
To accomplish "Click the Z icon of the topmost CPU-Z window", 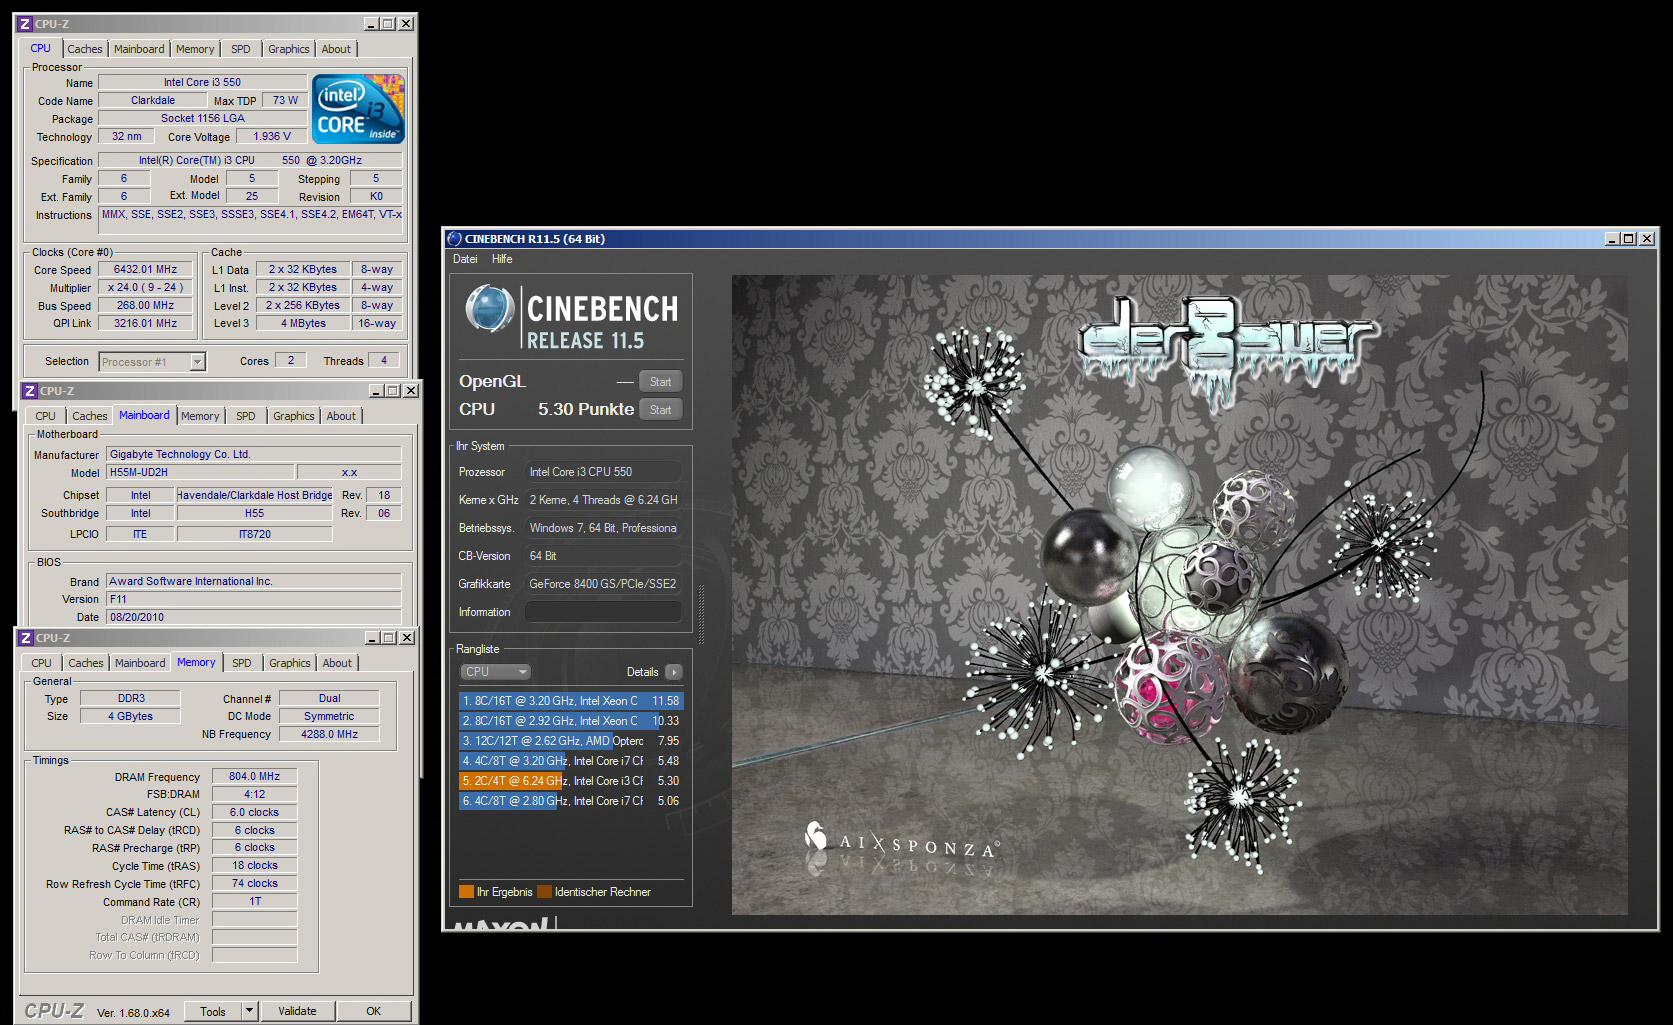I will coord(25,24).
